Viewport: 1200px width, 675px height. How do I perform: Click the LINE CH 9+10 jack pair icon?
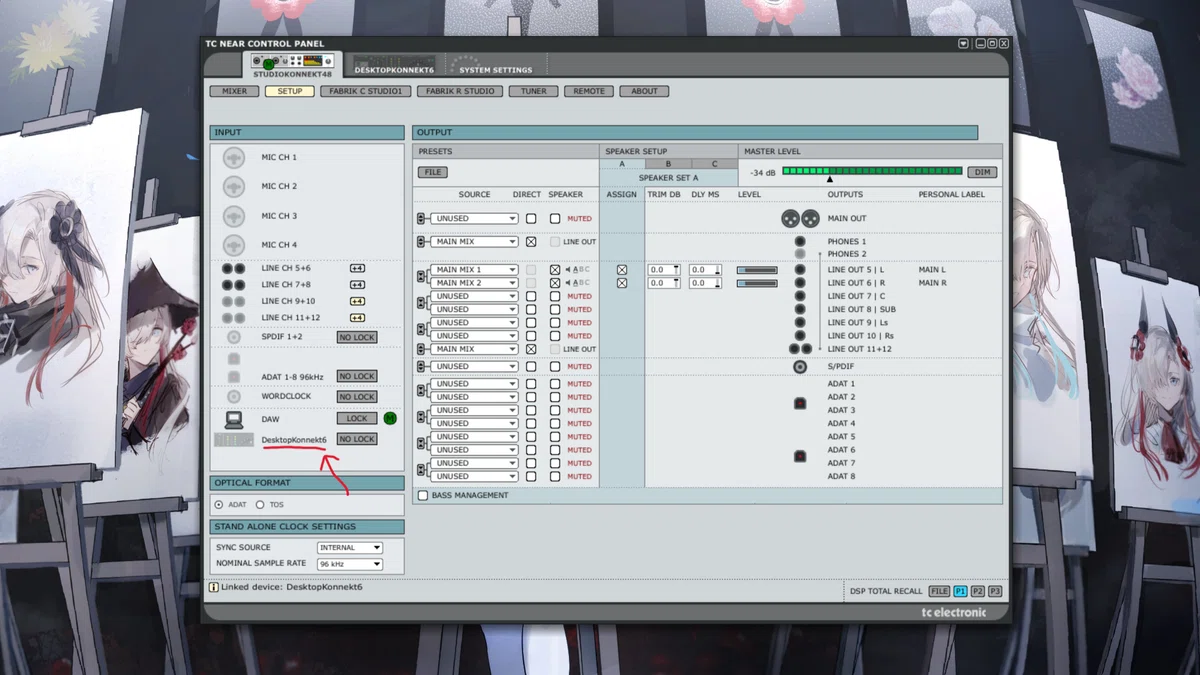coord(233,301)
